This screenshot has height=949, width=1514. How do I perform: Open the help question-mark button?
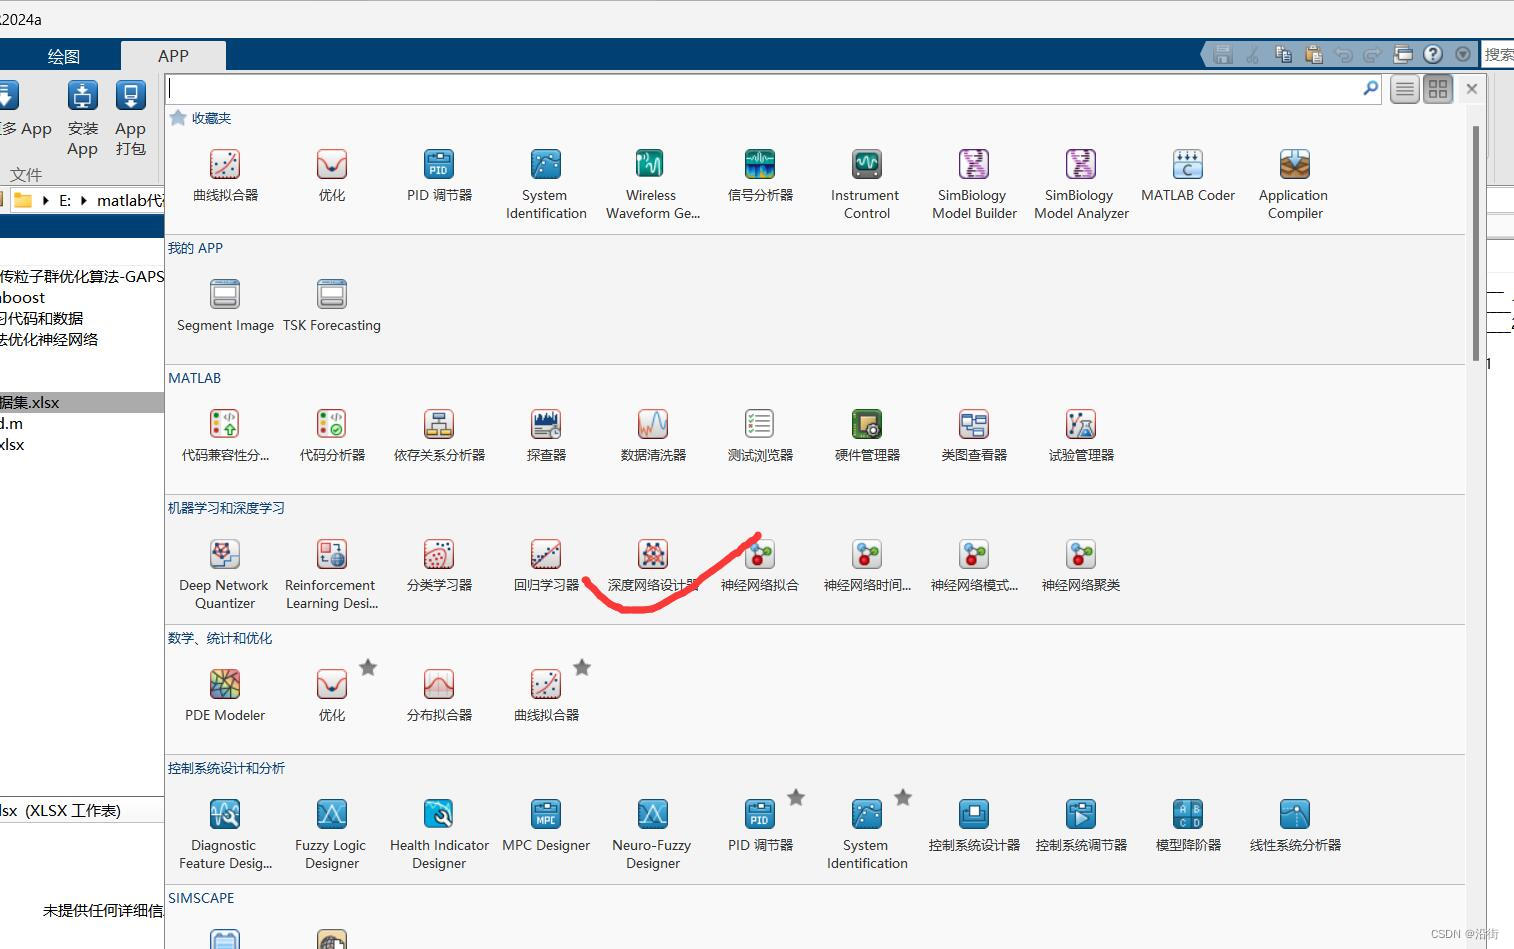1433,54
